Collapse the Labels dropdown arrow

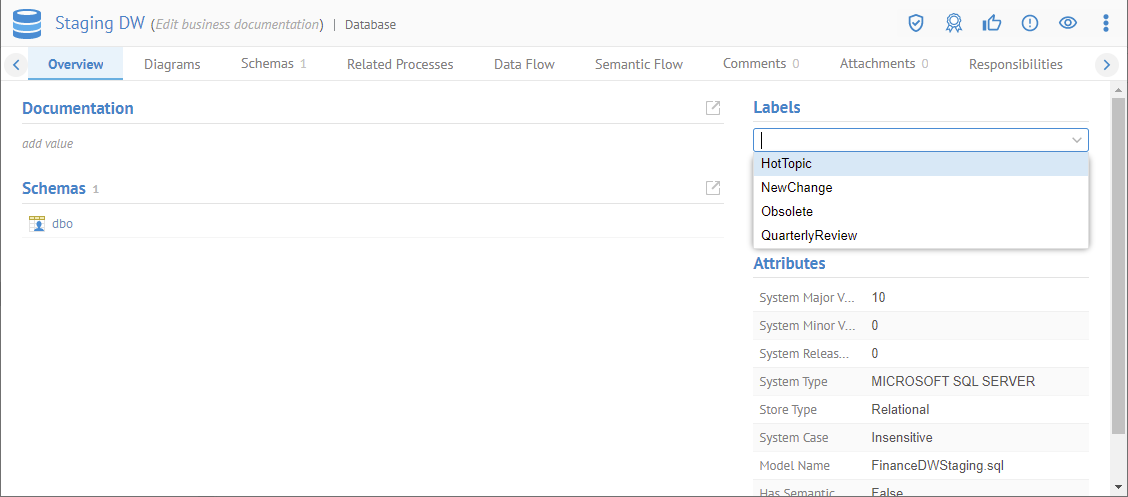(1077, 140)
